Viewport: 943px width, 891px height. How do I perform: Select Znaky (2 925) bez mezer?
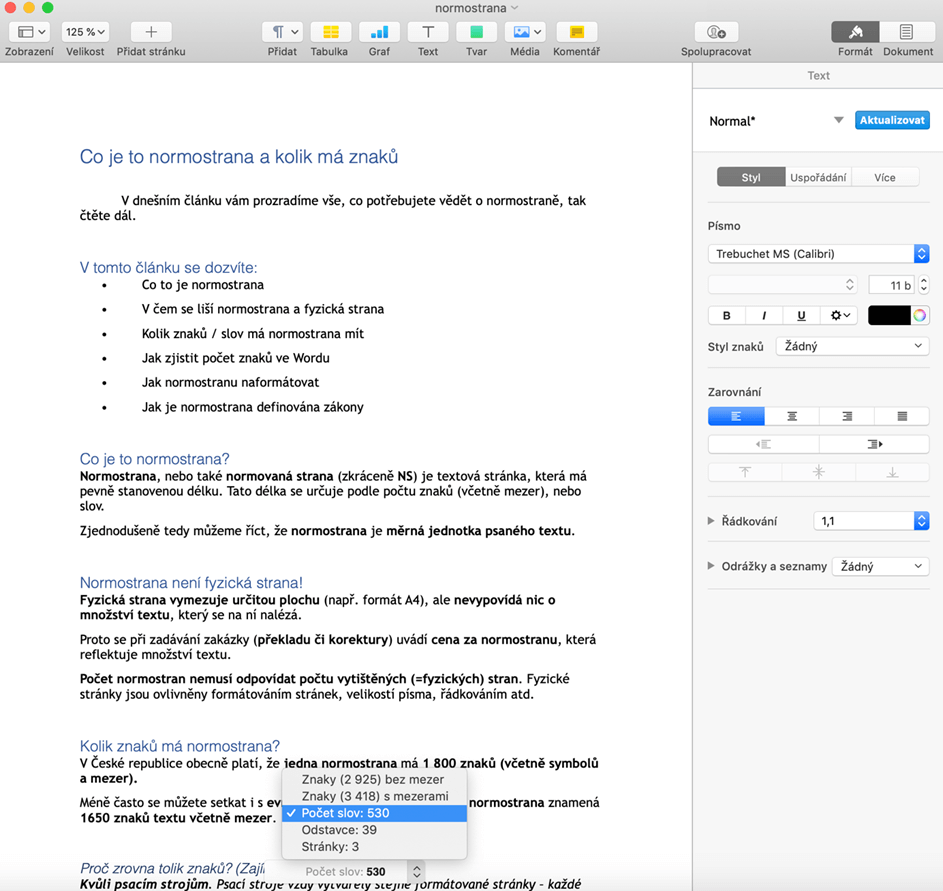point(374,779)
